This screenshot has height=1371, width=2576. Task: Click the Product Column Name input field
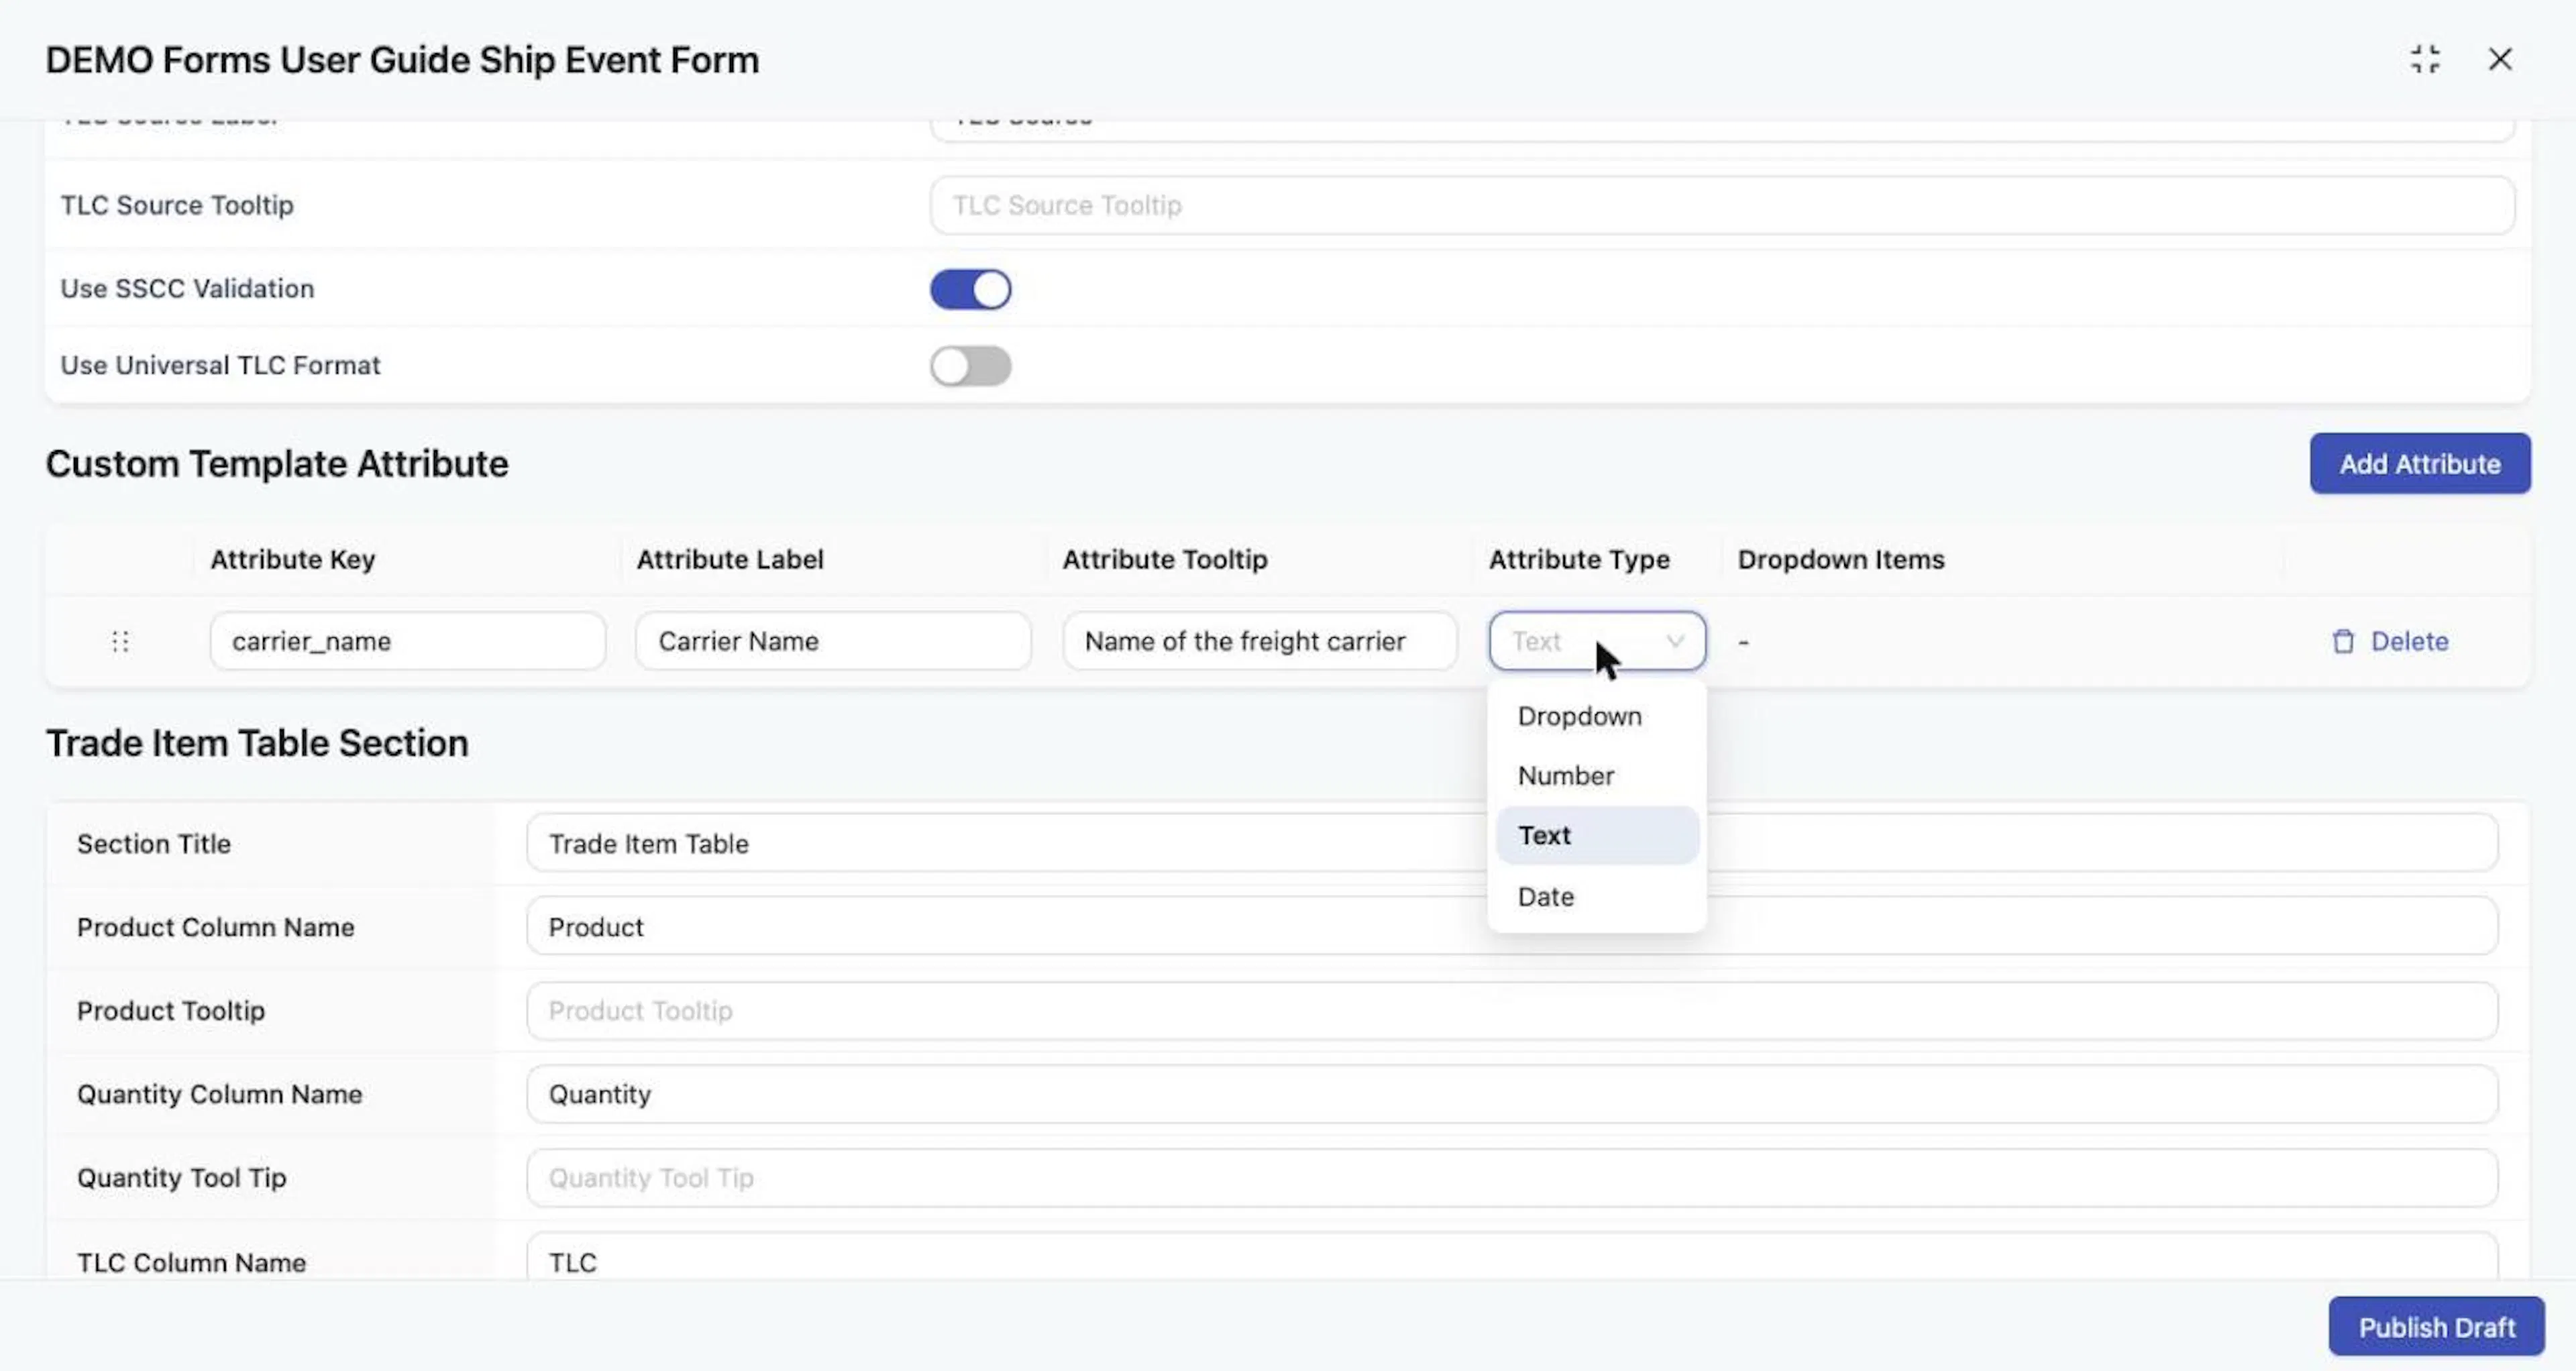(x=1512, y=926)
